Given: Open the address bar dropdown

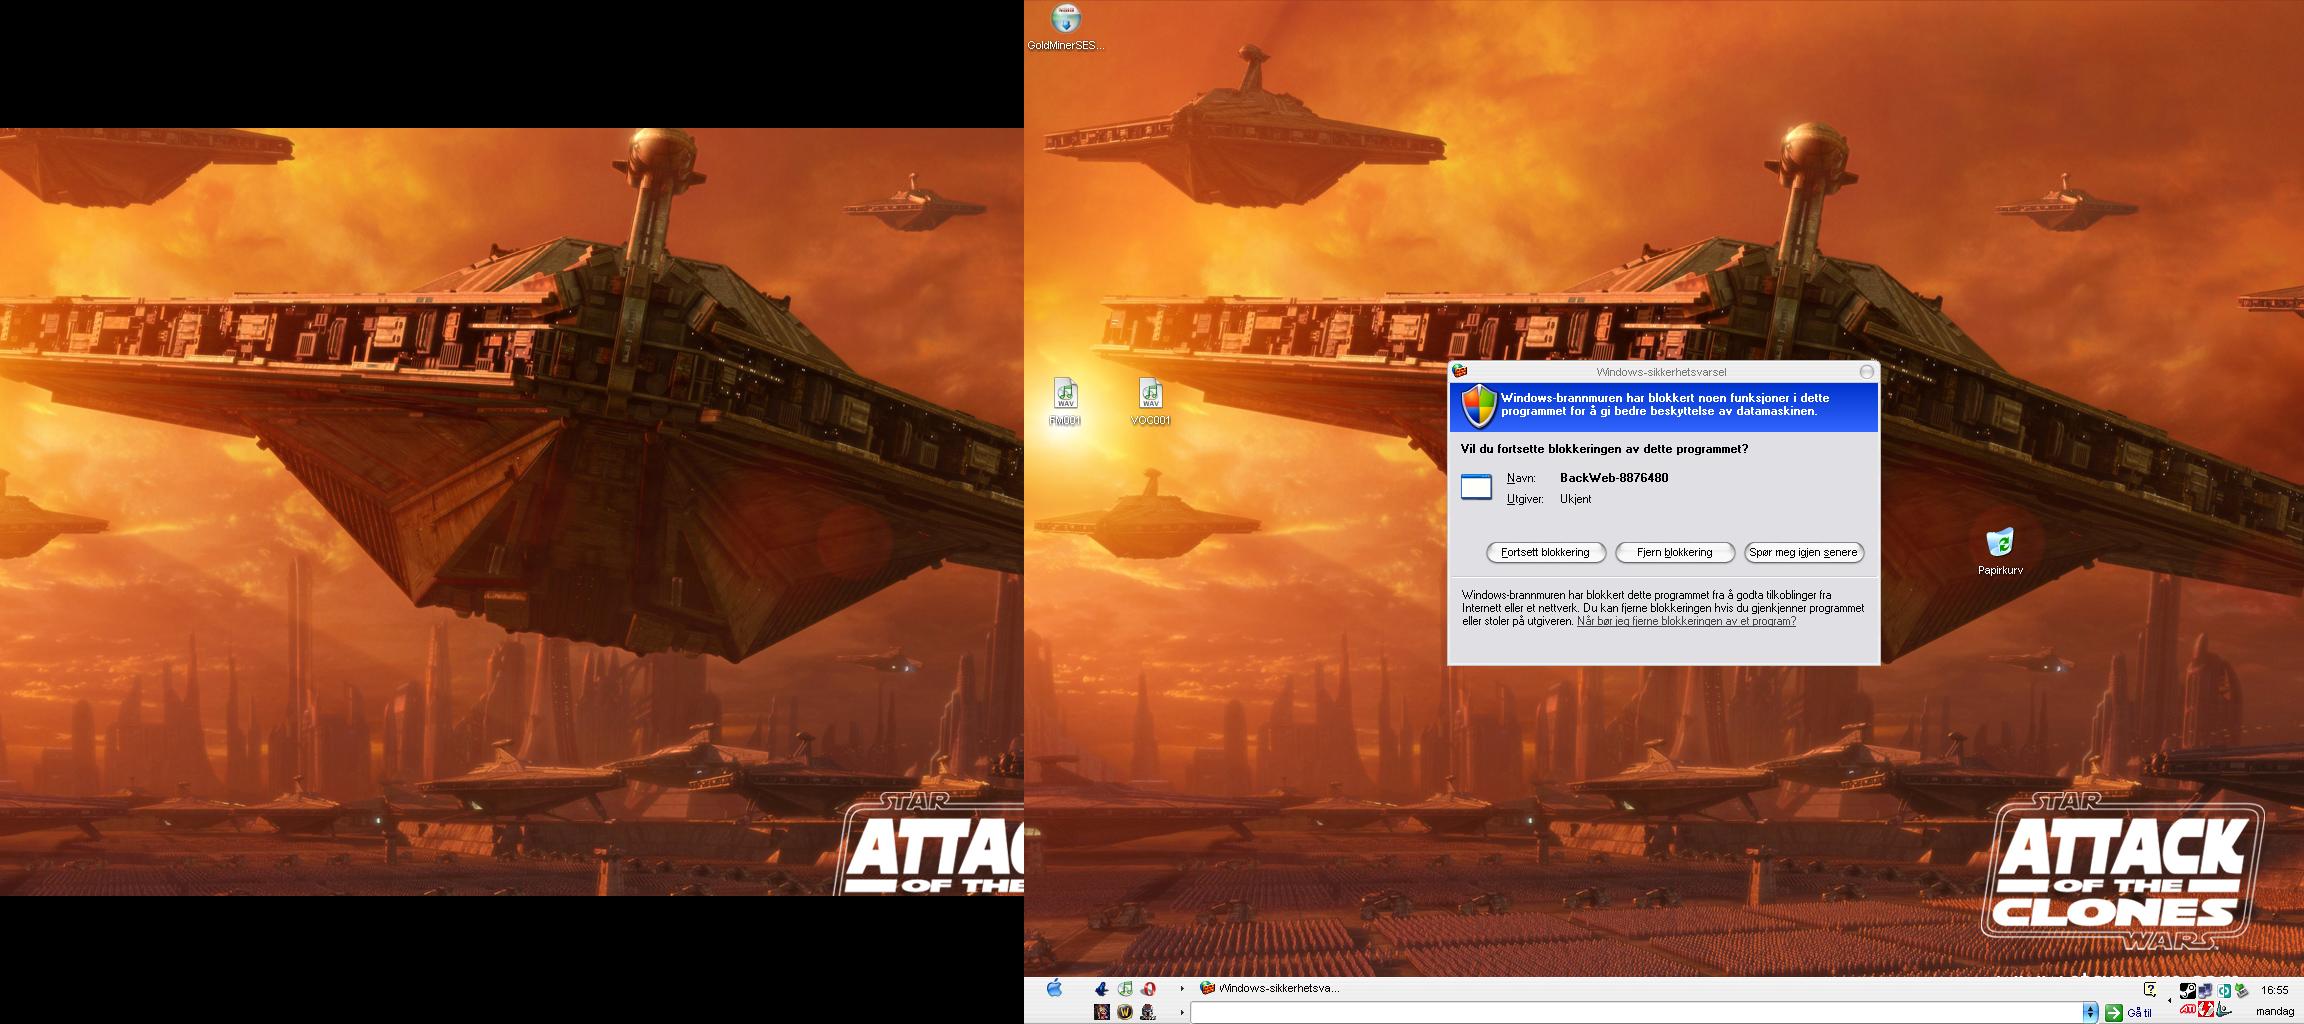Looking at the screenshot, I should click(x=2090, y=1013).
